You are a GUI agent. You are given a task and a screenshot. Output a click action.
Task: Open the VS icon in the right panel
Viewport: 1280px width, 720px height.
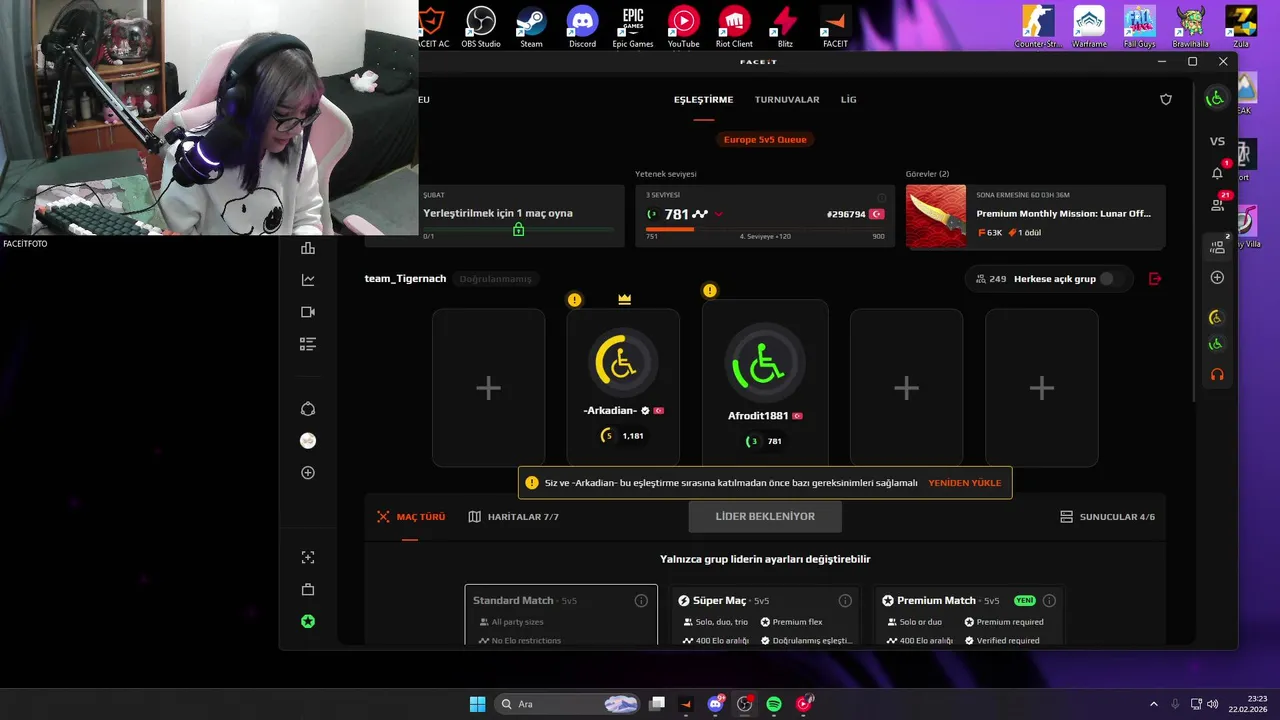coord(1217,142)
